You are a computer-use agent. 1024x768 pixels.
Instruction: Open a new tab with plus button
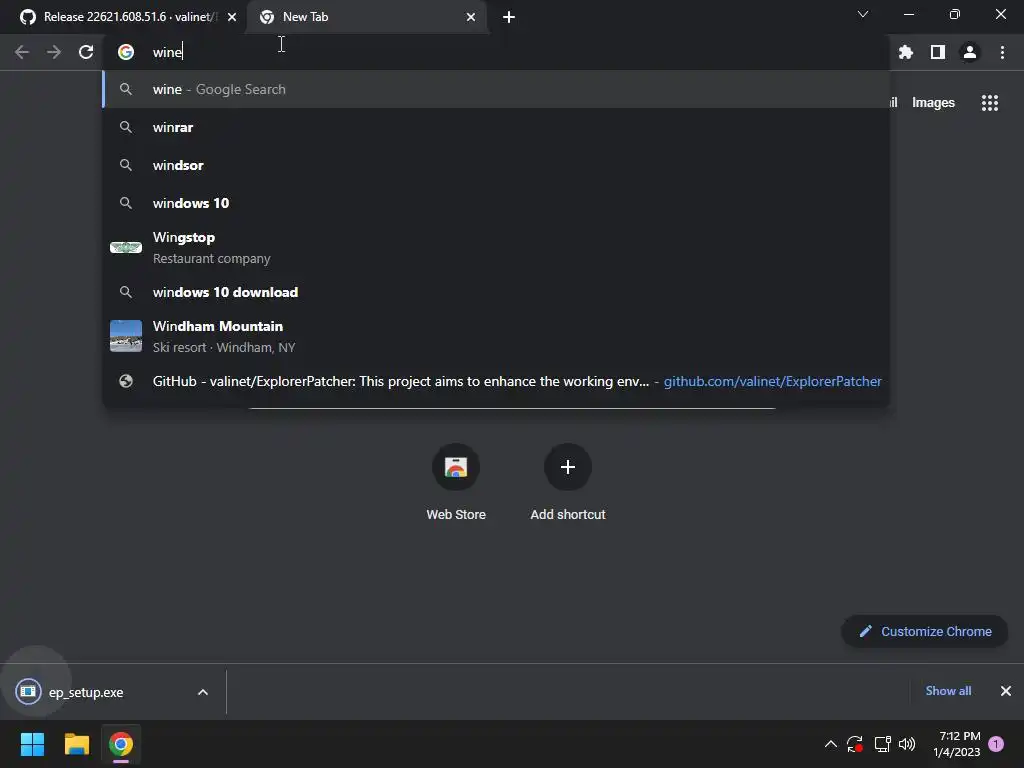[x=509, y=17]
